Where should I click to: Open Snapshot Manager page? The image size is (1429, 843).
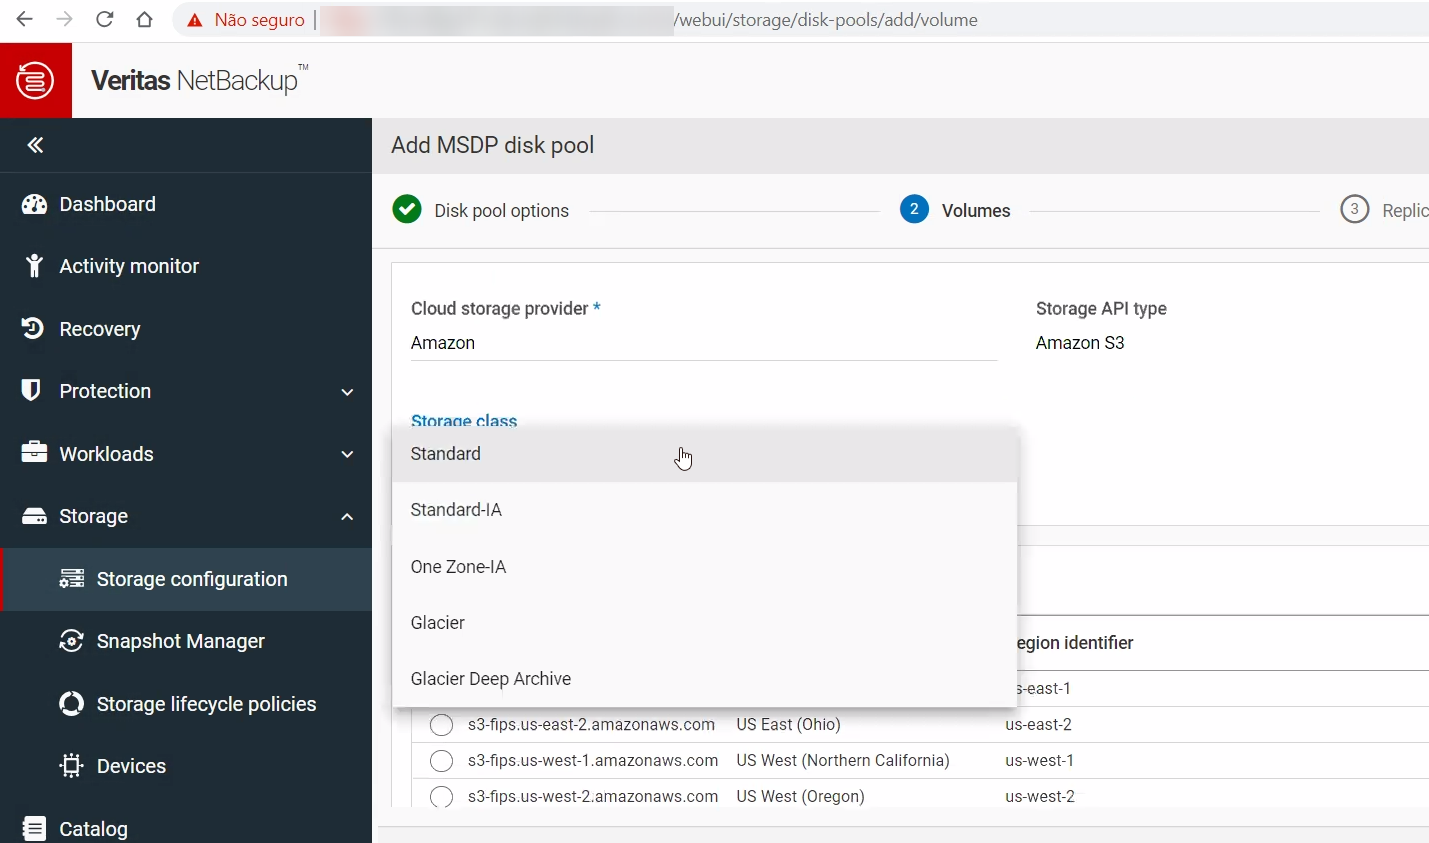pos(180,641)
